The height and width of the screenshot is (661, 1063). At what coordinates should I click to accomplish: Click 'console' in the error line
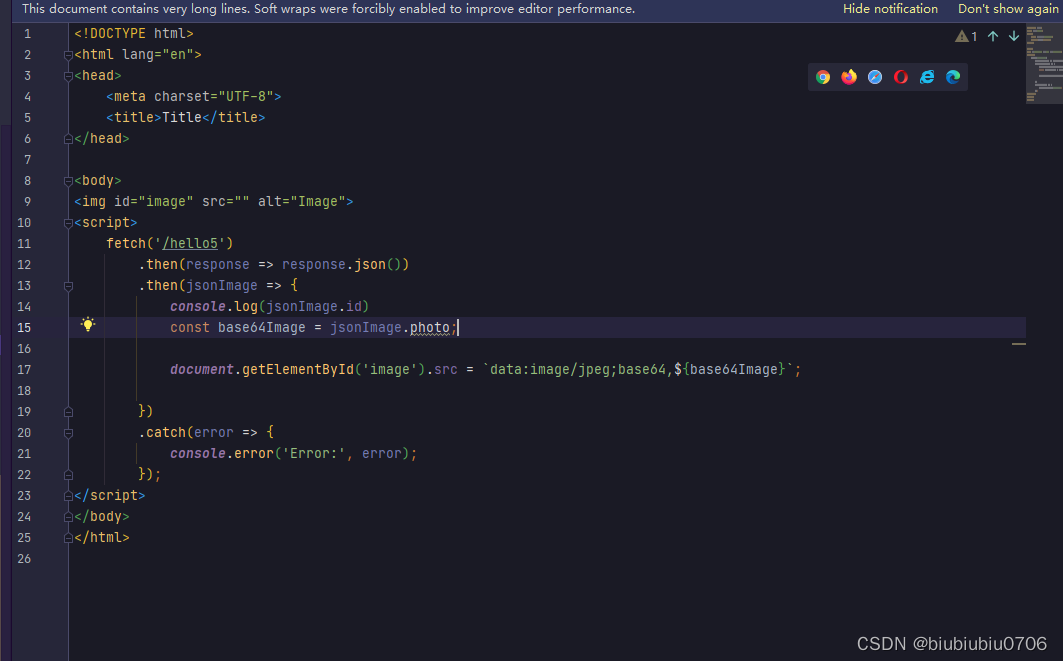click(x=197, y=454)
